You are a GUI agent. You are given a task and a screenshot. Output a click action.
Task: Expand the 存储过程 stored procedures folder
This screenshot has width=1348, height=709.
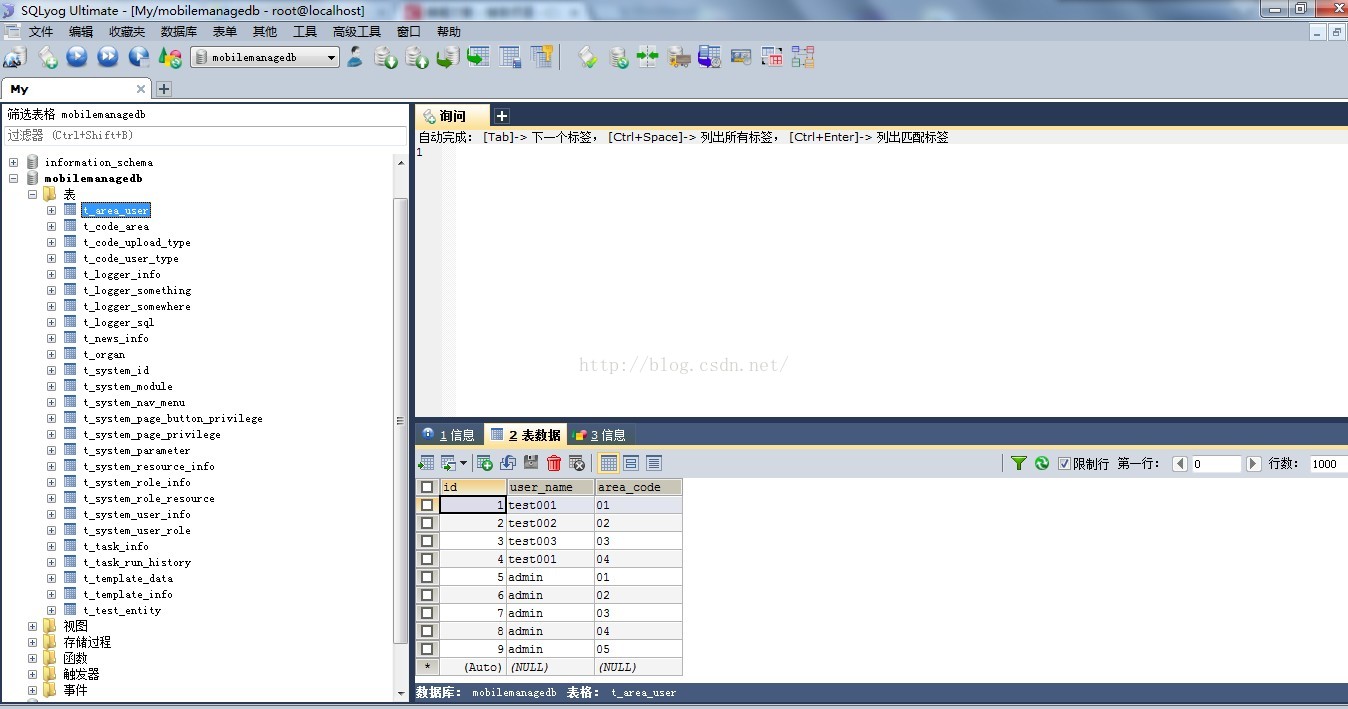tap(33, 642)
